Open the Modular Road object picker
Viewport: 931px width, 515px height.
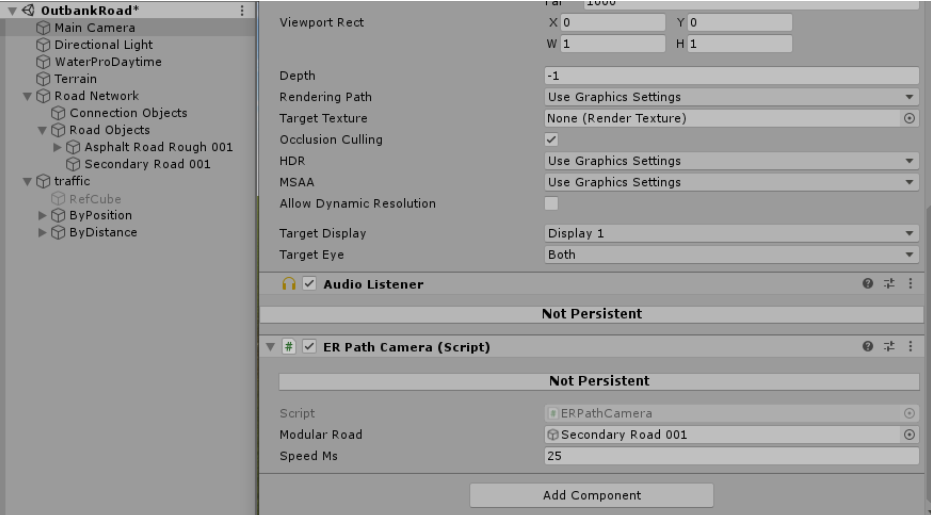(909, 434)
